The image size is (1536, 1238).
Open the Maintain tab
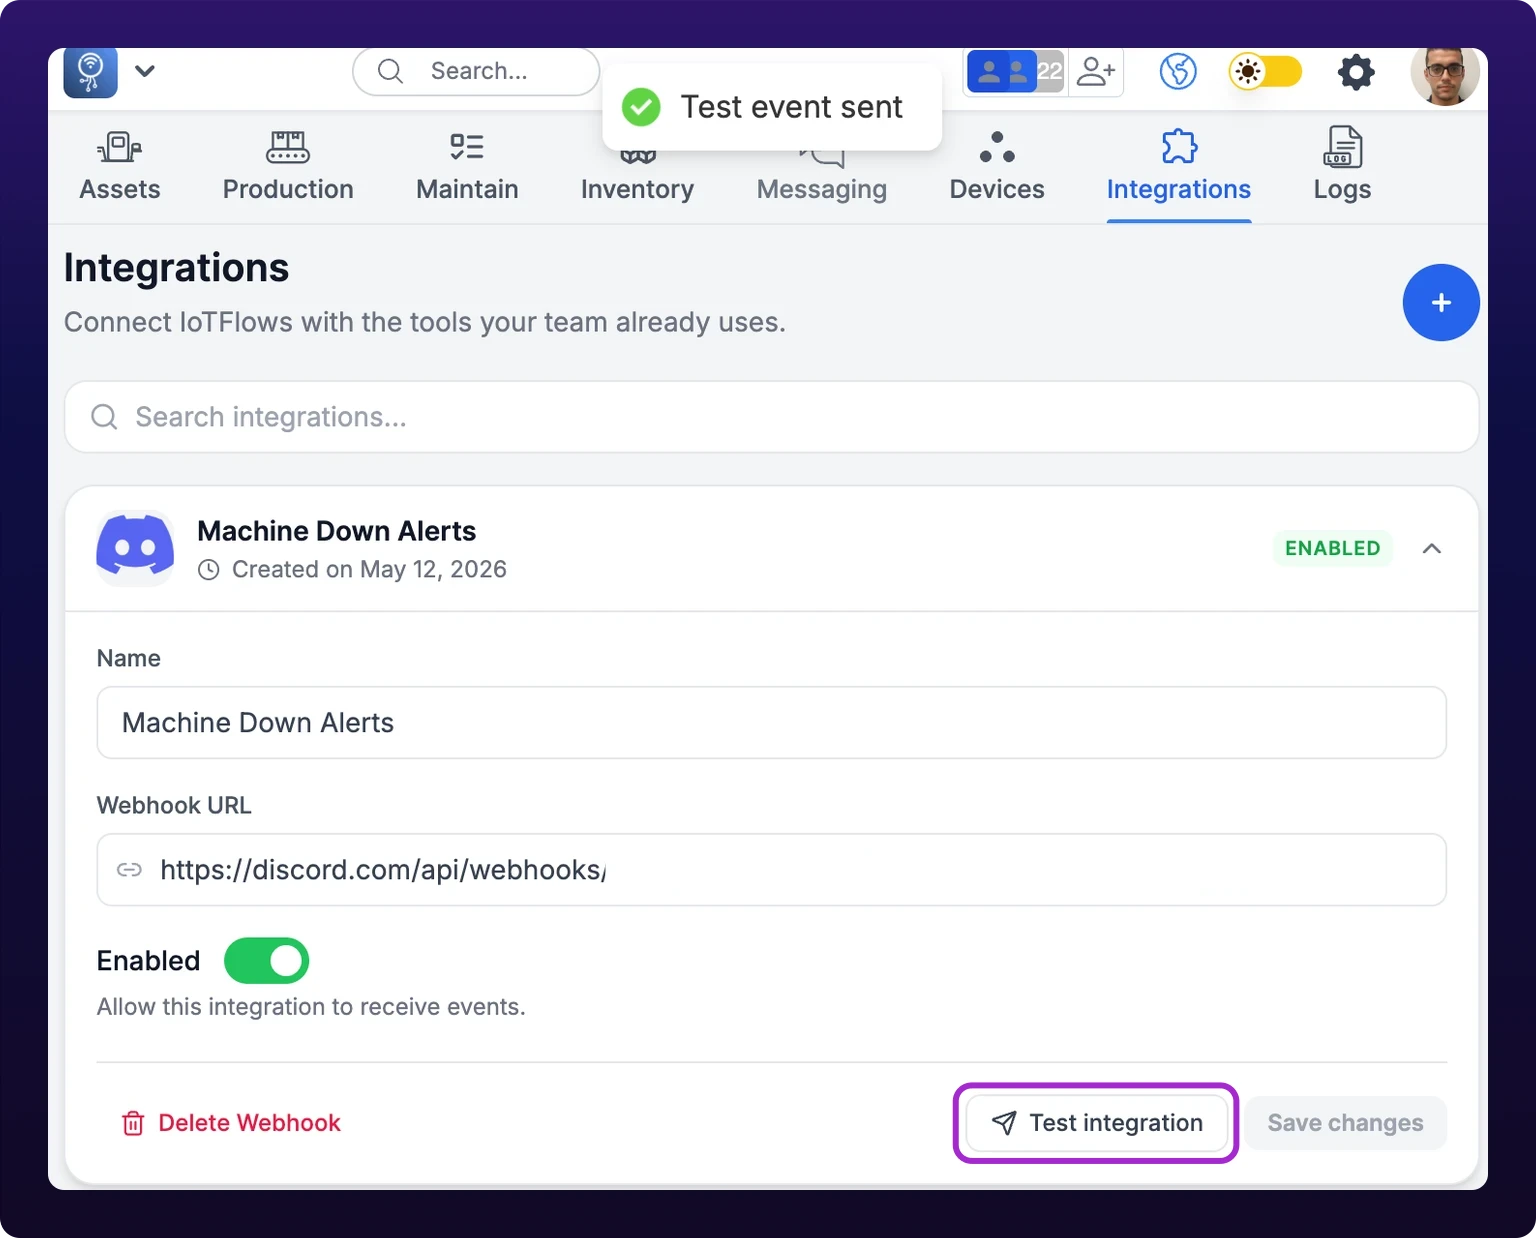(x=467, y=166)
